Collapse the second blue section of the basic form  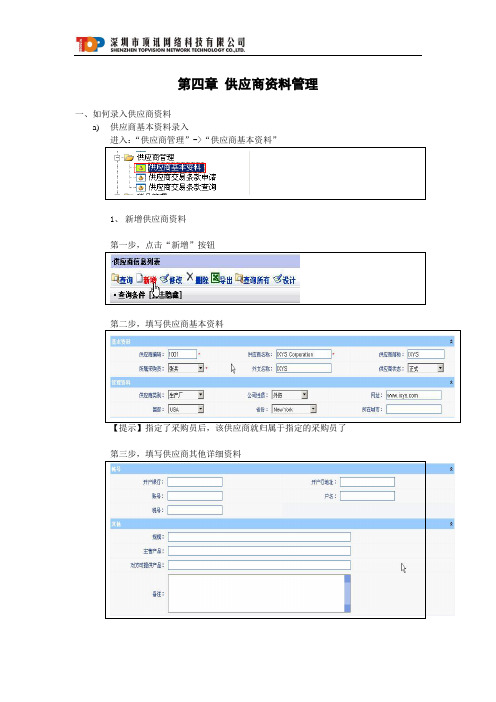click(451, 382)
